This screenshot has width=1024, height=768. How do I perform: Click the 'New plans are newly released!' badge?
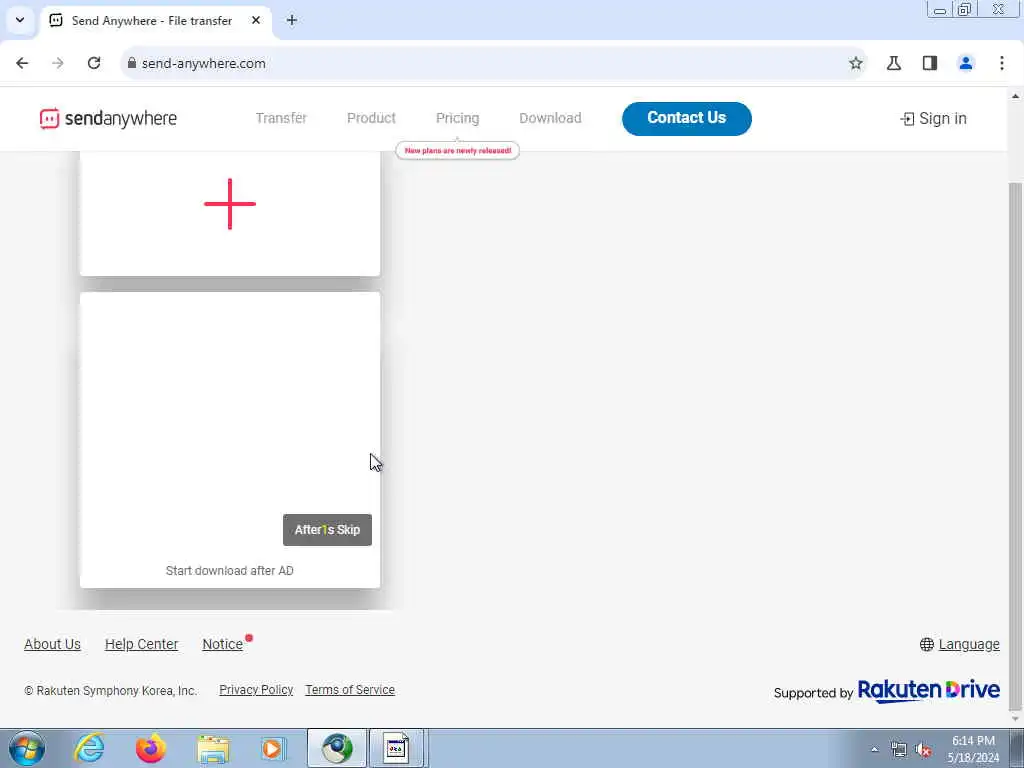[458, 150]
